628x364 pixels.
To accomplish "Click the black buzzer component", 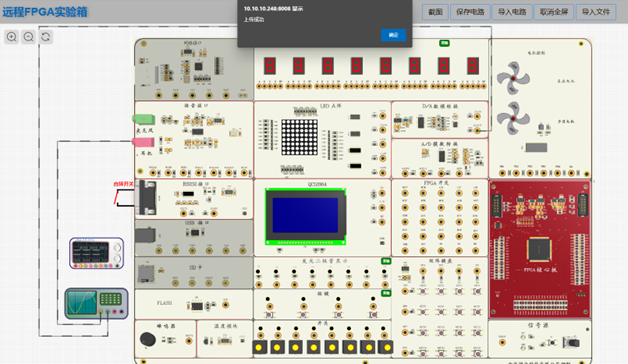I will 148,339.
